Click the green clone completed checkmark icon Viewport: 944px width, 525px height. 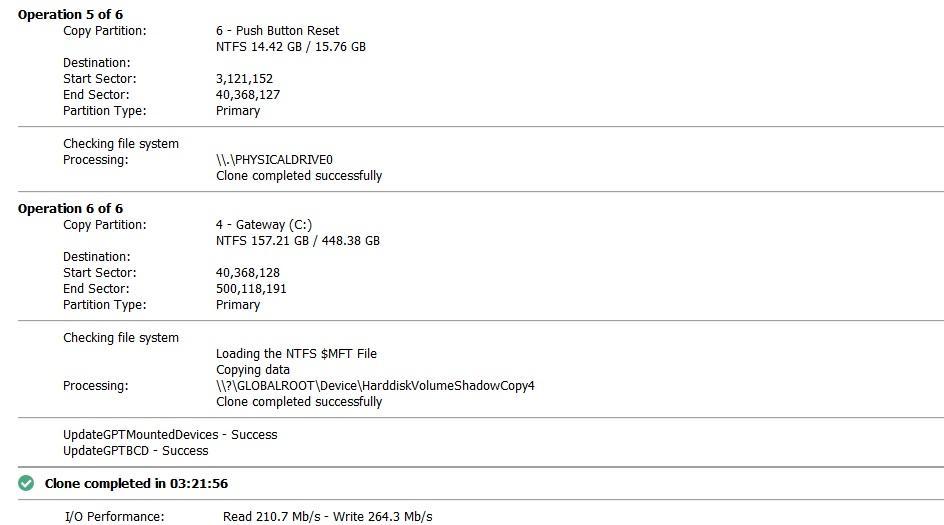point(26,483)
